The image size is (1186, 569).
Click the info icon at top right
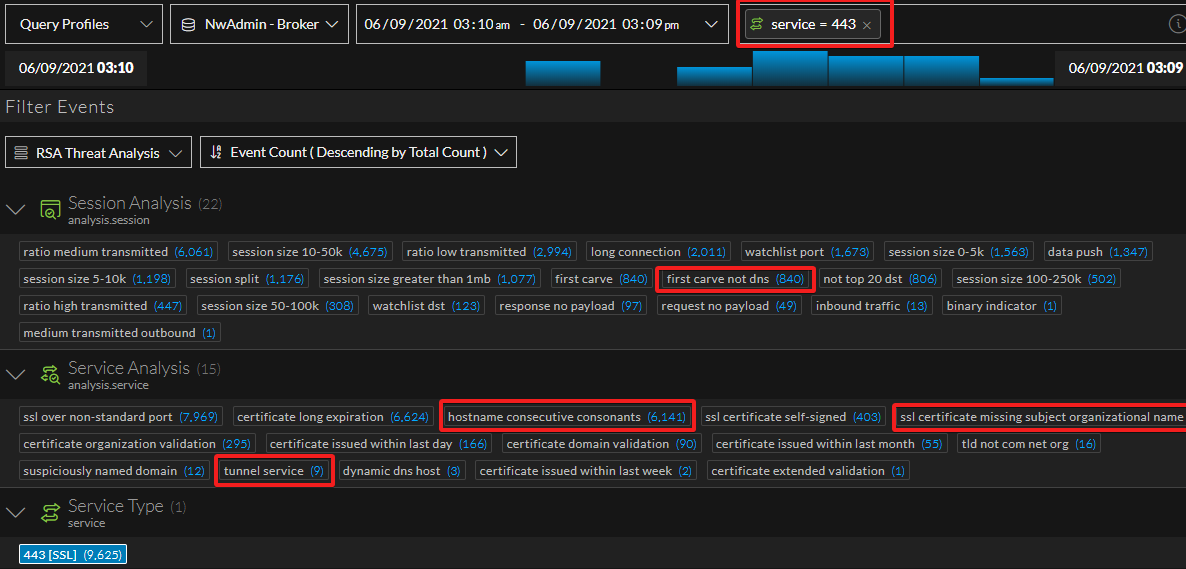1177,24
